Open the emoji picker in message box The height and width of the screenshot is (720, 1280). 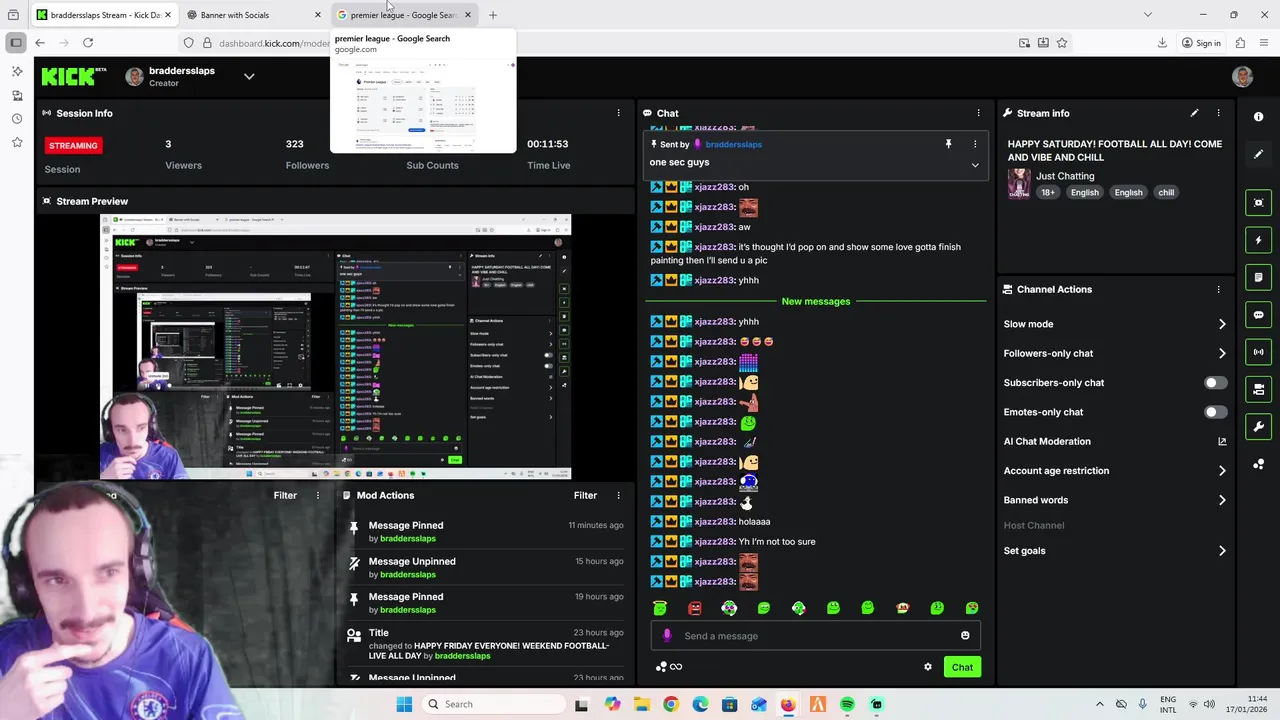click(965, 636)
